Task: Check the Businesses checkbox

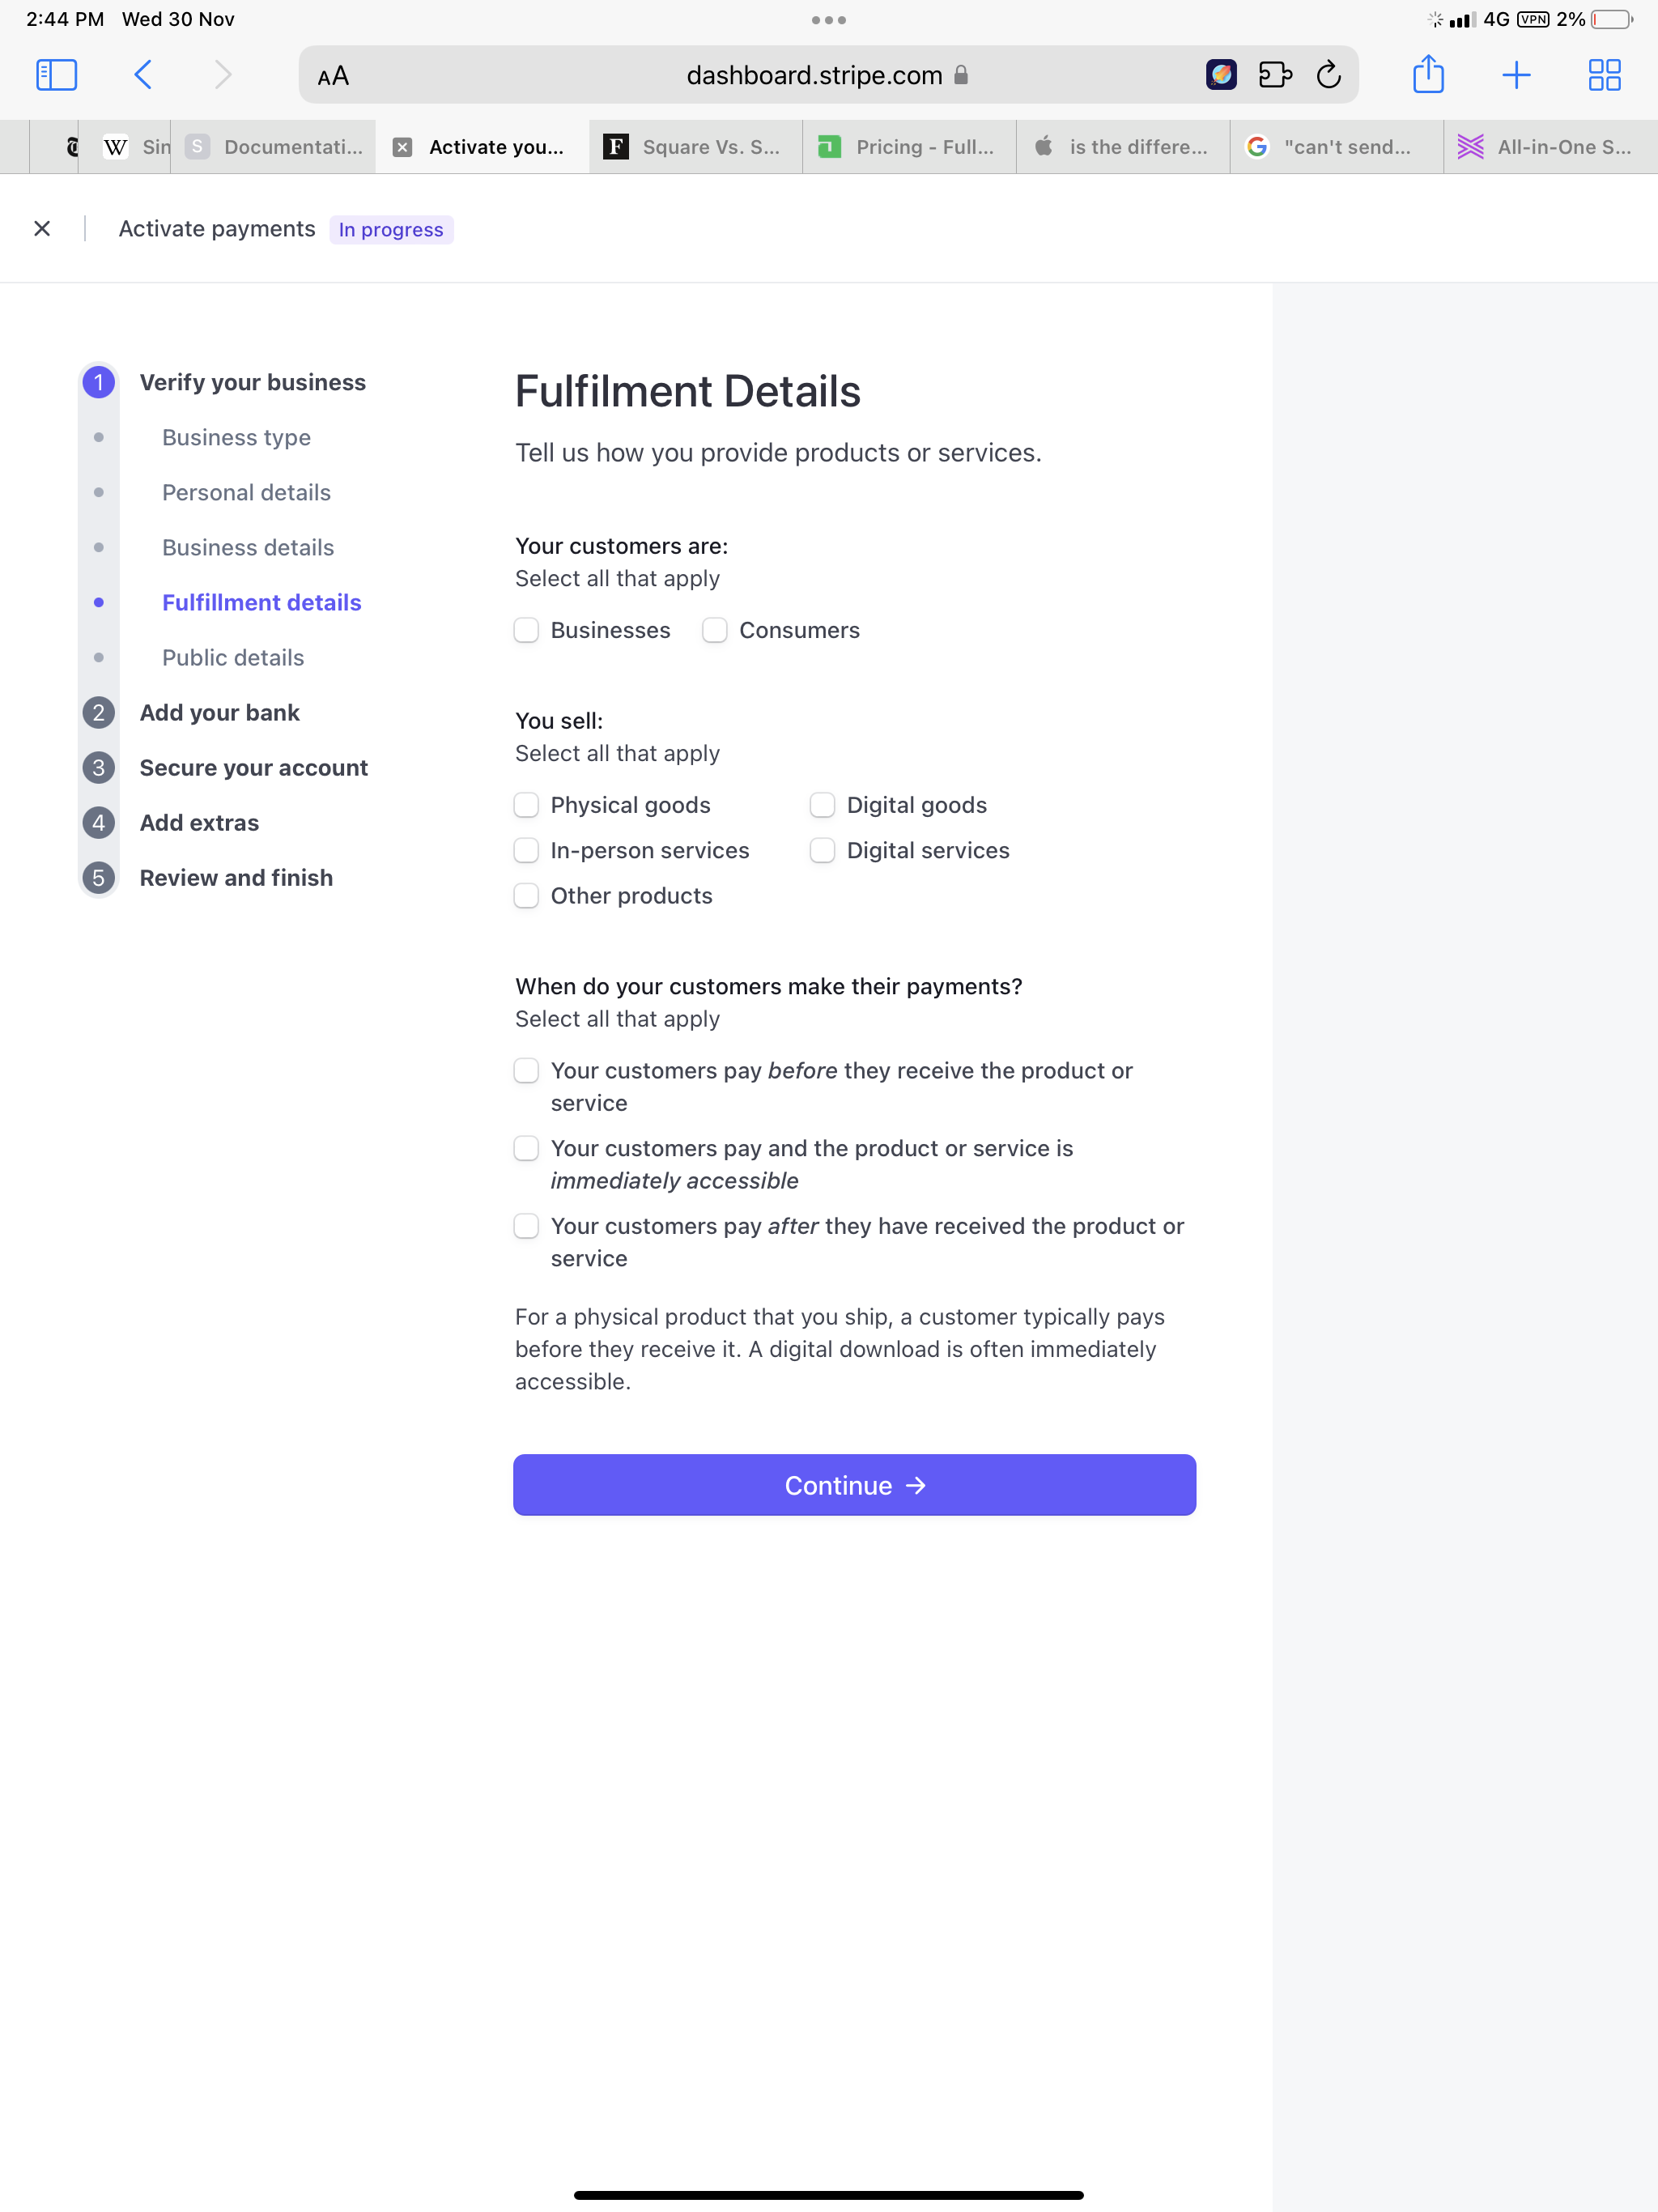Action: (526, 630)
